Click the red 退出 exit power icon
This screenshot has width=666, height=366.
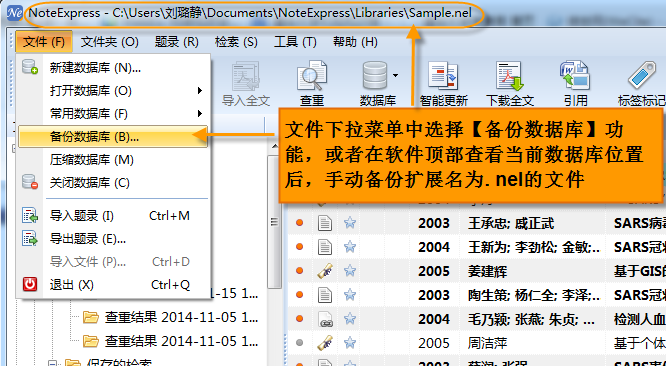pyautogui.click(x=30, y=284)
